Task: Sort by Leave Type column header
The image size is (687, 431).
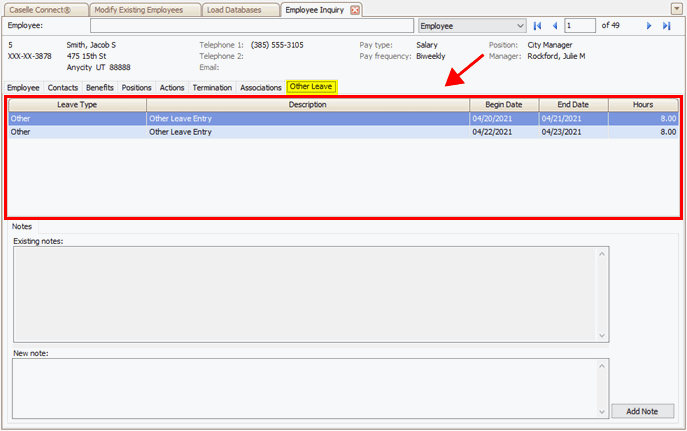Action: (77, 104)
